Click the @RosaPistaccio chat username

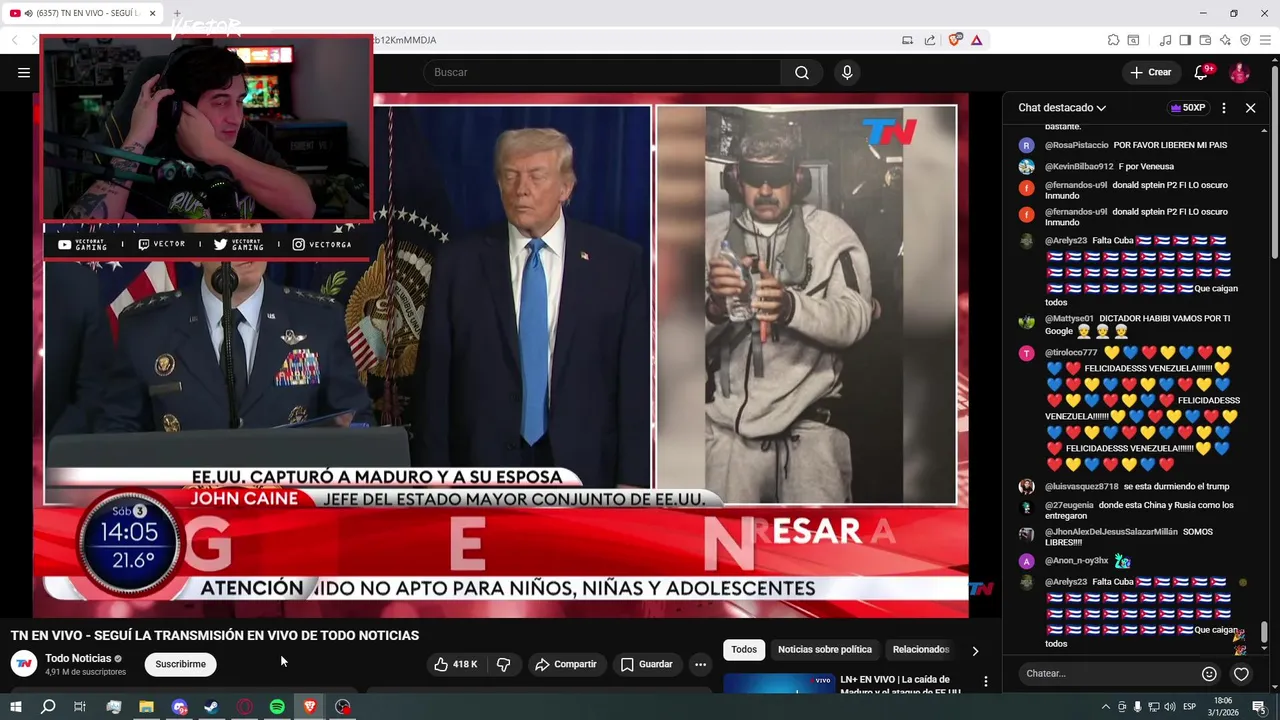tap(1076, 145)
